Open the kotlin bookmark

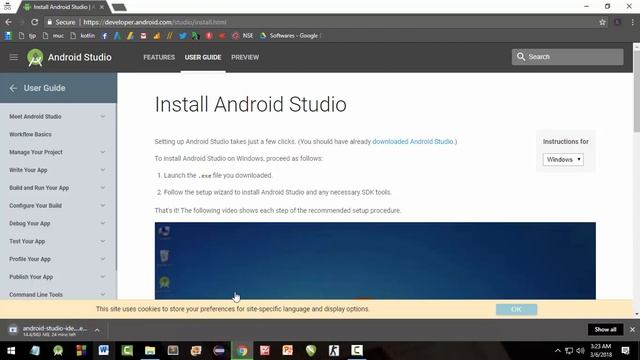[x=82, y=36]
